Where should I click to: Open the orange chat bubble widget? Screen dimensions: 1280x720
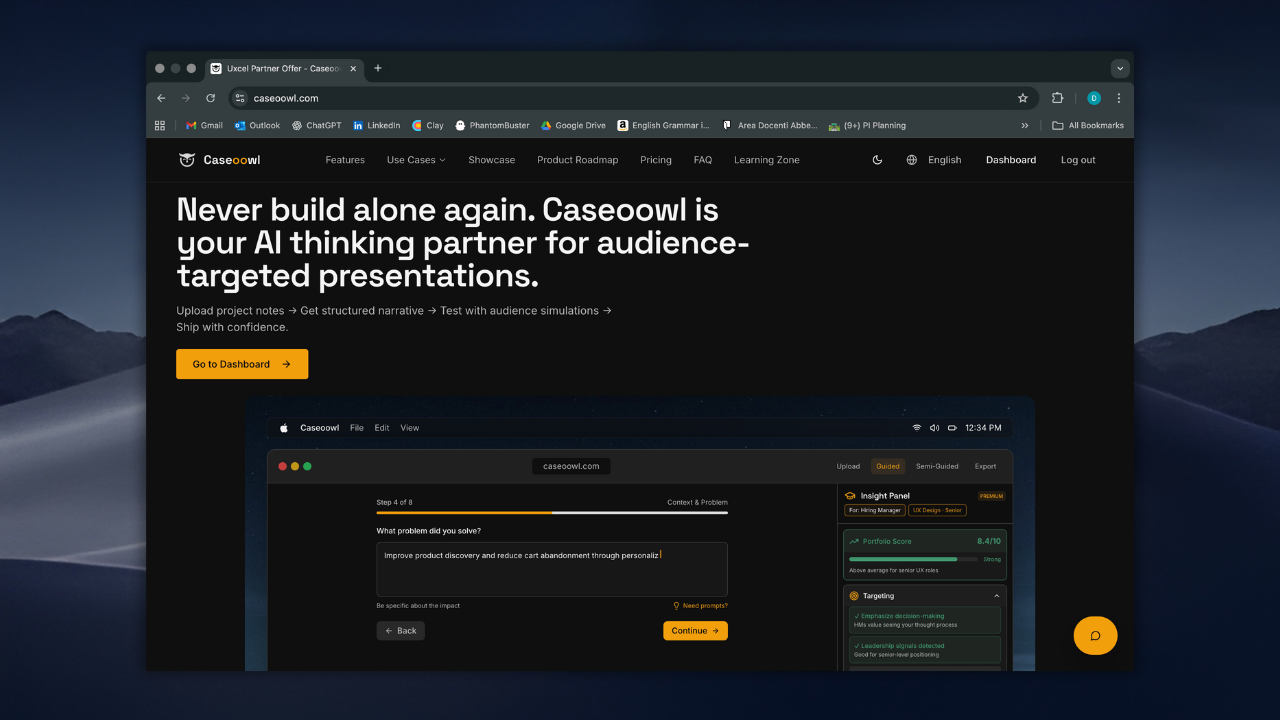1095,635
